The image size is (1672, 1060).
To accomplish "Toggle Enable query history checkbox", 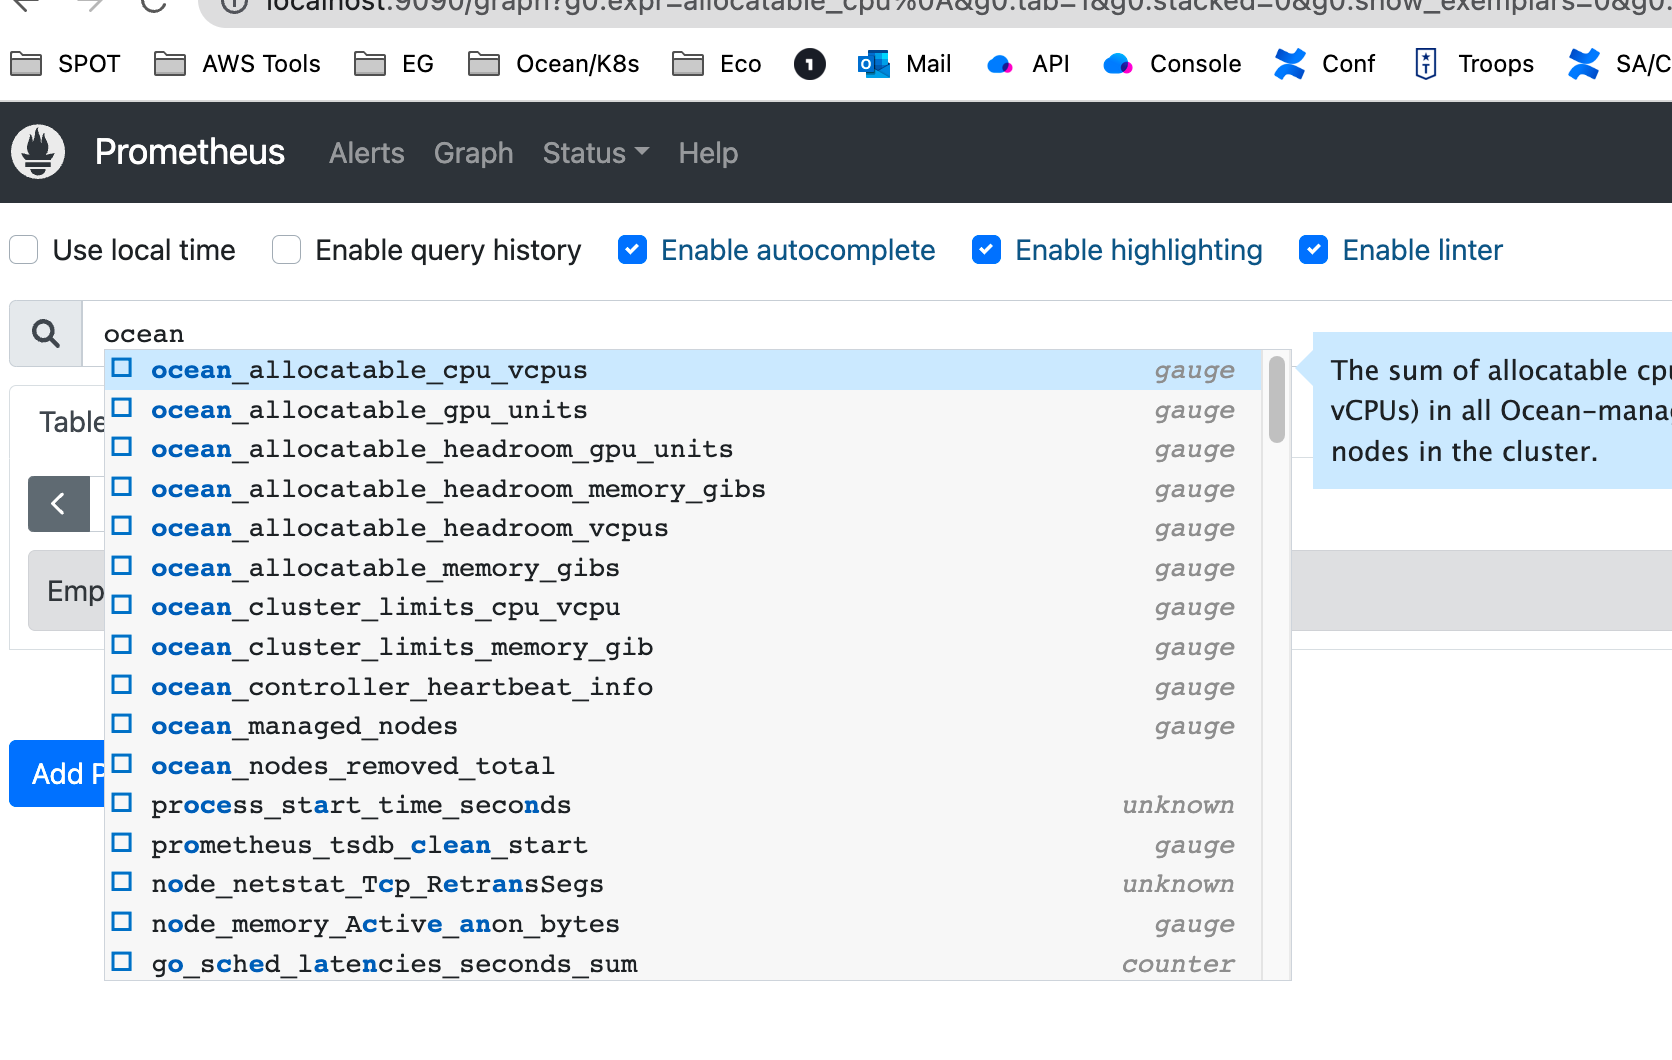I will pos(287,250).
